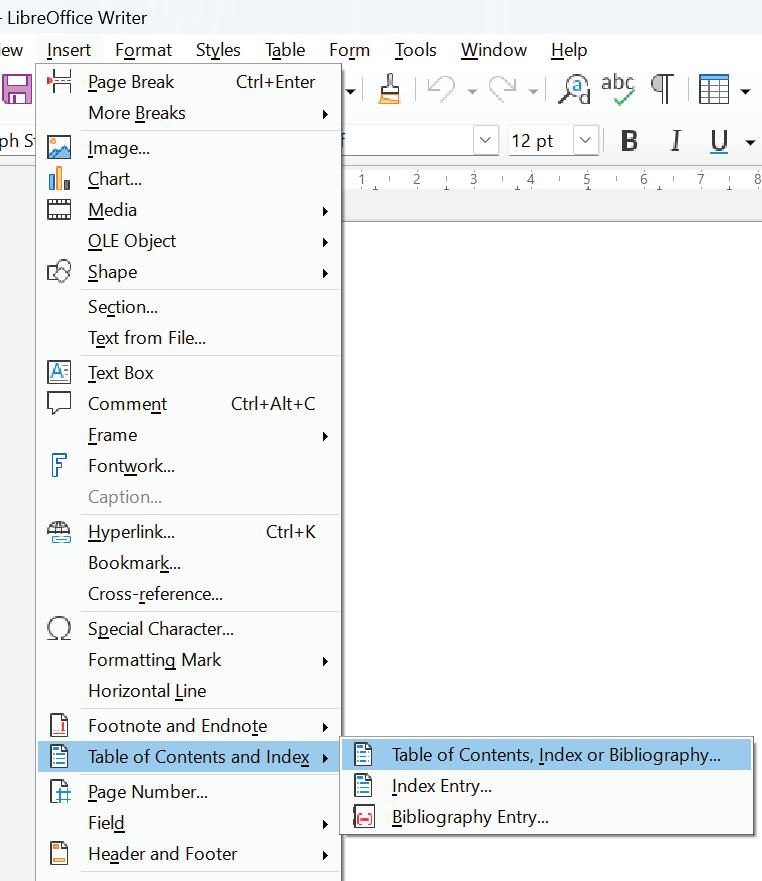The width and height of the screenshot is (762, 881).
Task: Select Image... menu entry
Action: pyautogui.click(x=189, y=148)
